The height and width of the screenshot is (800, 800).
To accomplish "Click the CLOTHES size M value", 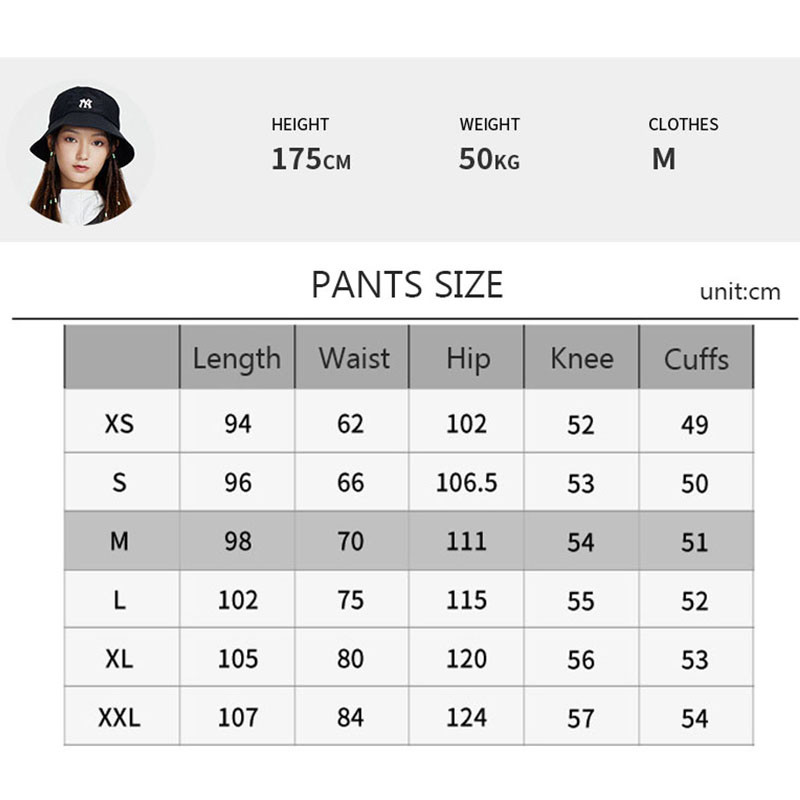I will click(663, 159).
